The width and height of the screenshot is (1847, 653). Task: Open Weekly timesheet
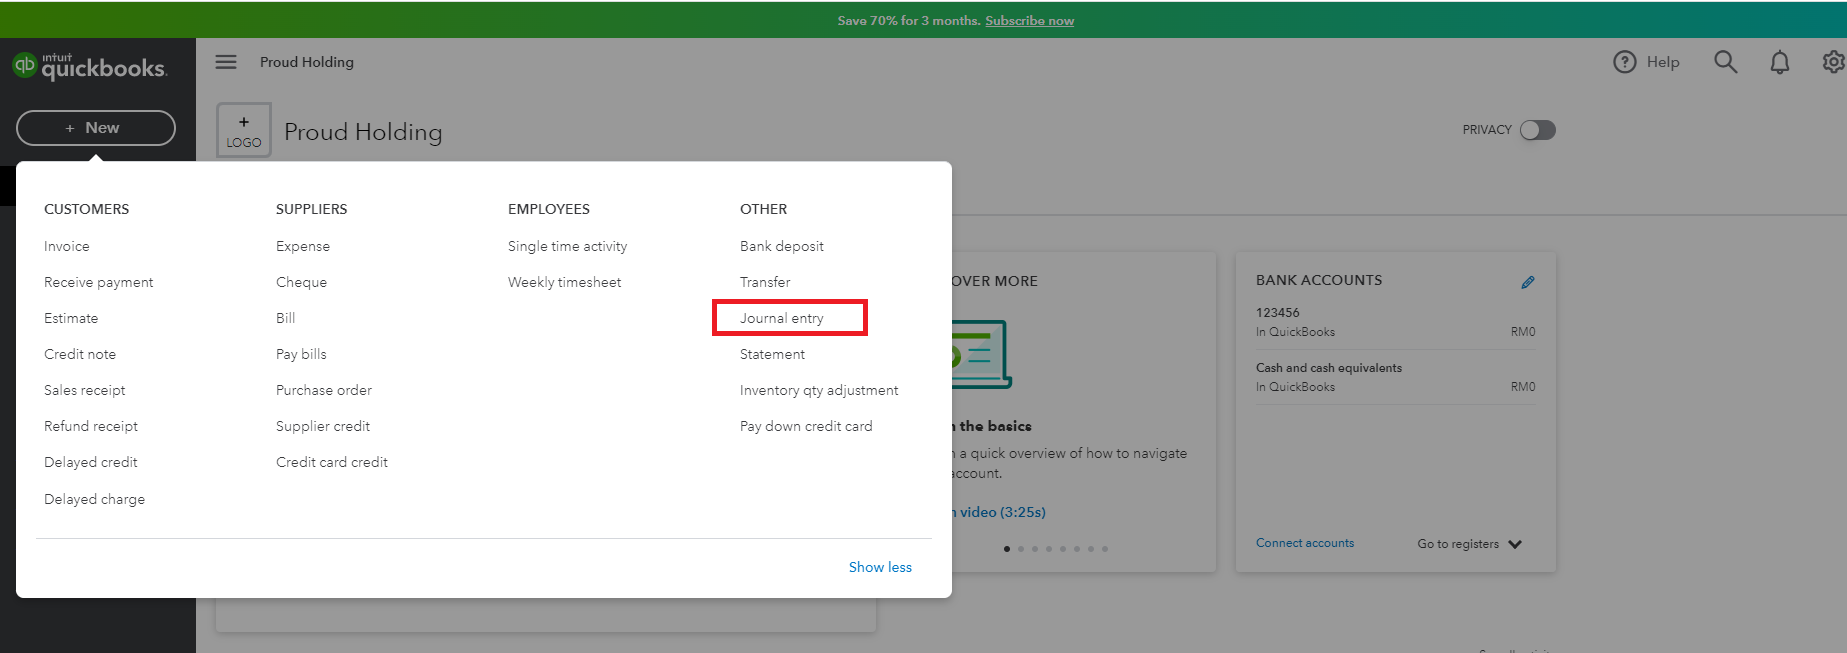point(565,282)
